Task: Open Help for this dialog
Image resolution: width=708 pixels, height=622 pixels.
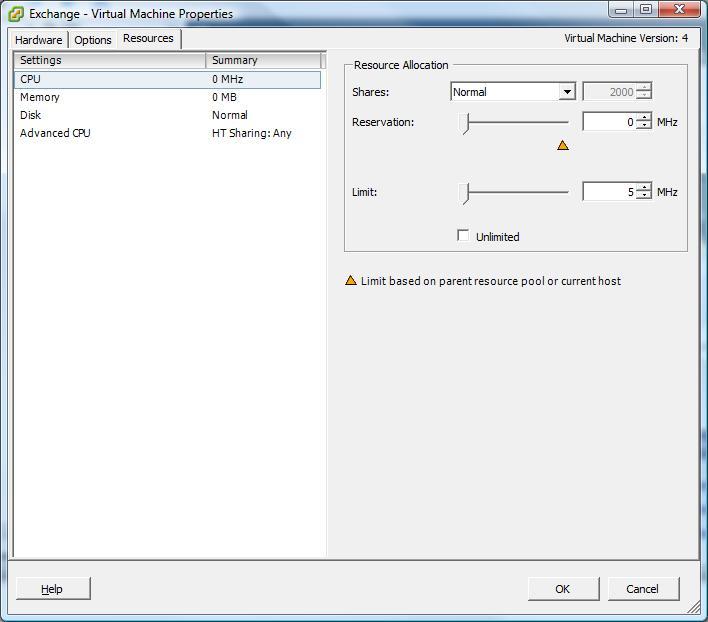Action: 52,589
